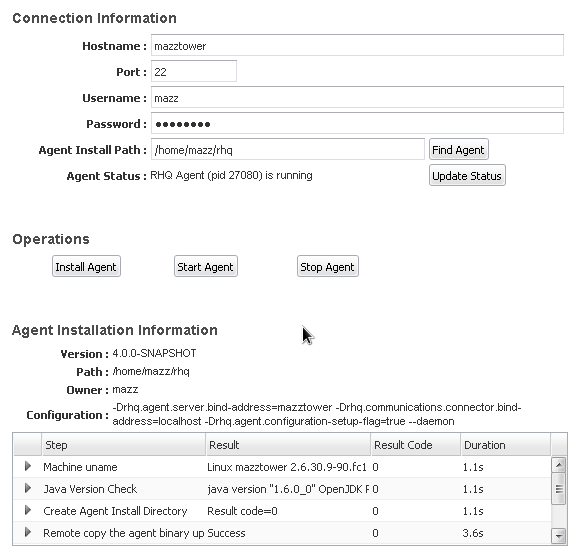Click the Hostname input field
The height and width of the screenshot is (556, 576).
(357, 45)
